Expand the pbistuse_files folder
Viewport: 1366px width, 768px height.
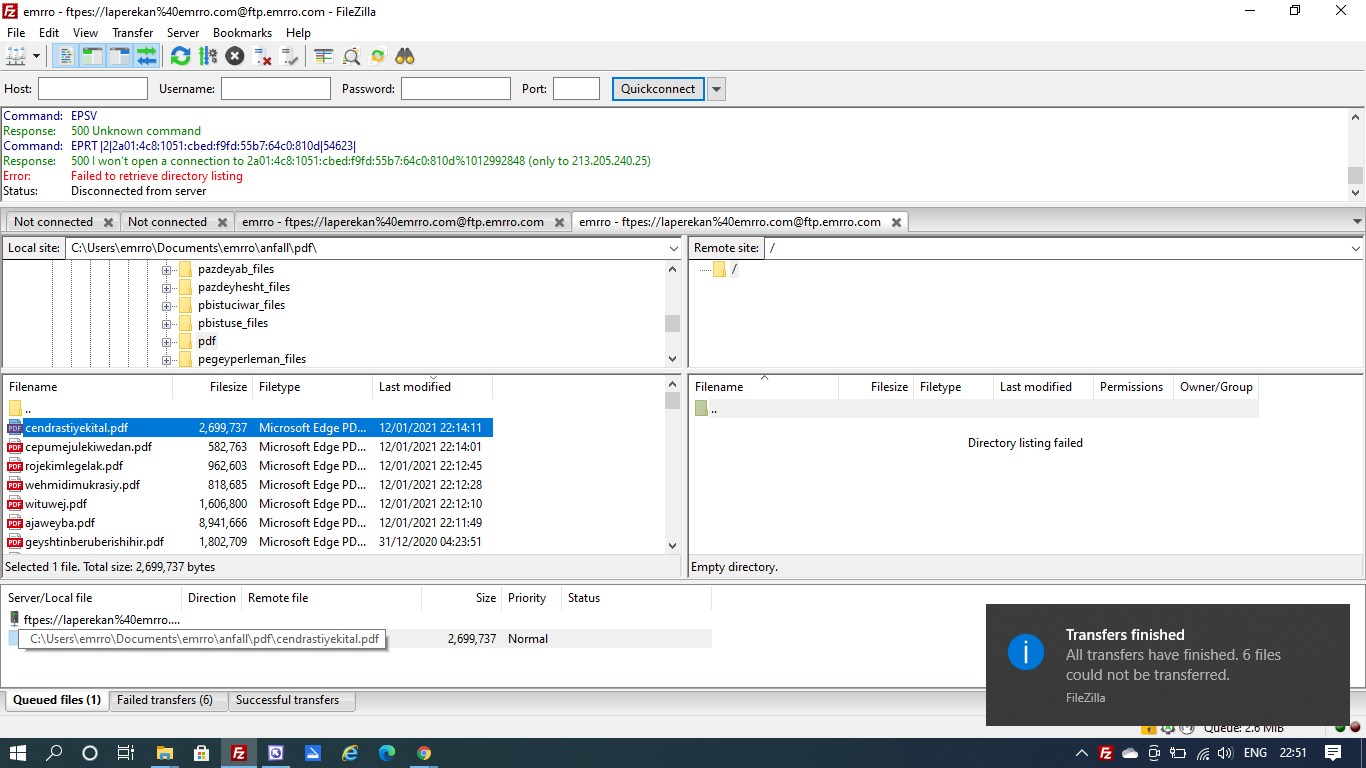[x=167, y=323]
